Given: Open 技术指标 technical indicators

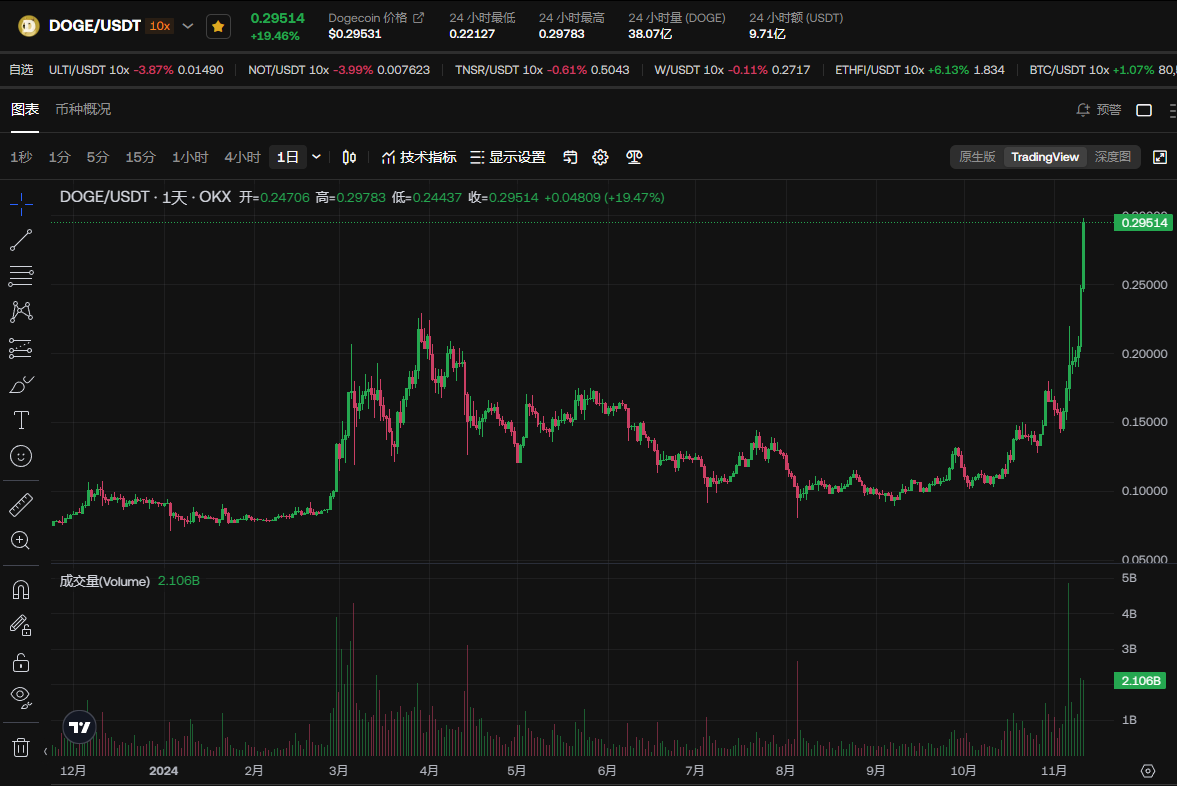Looking at the screenshot, I should click(x=419, y=157).
